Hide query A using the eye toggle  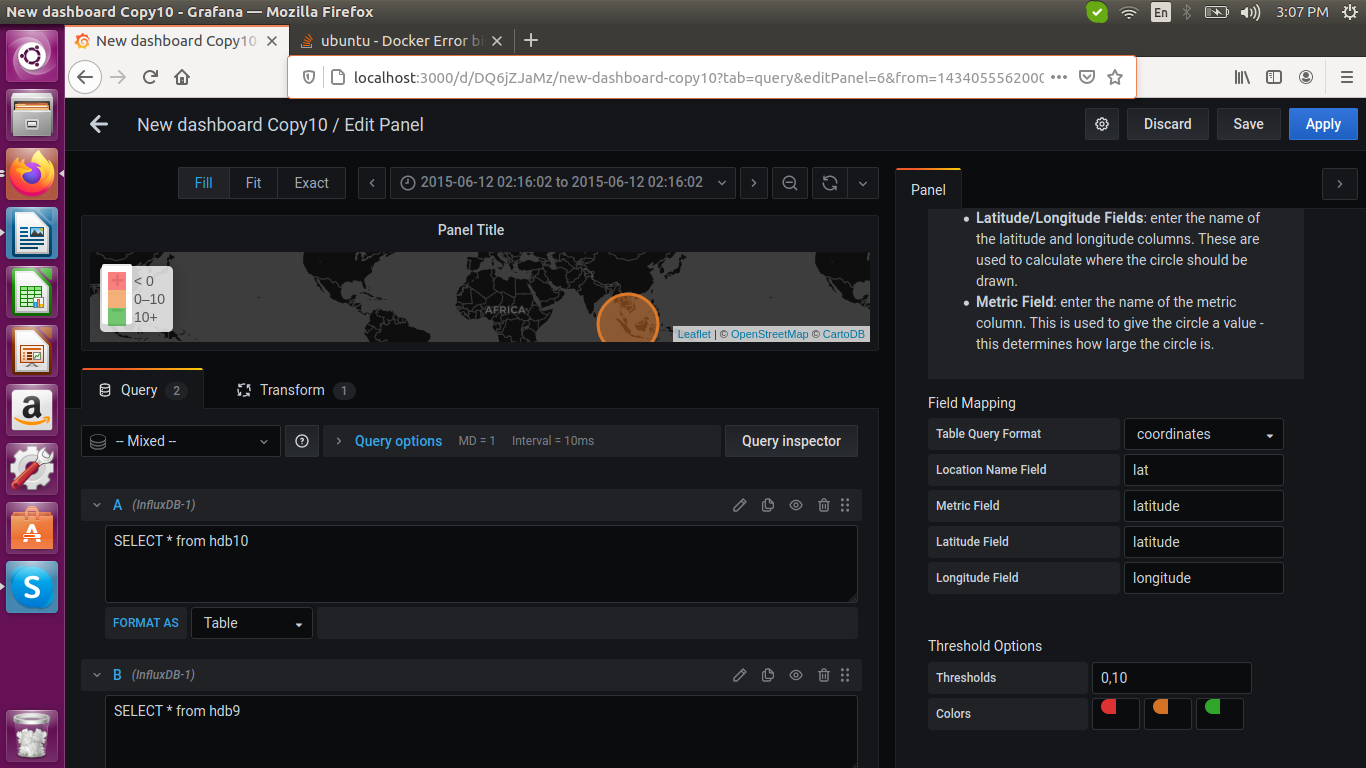(x=796, y=505)
